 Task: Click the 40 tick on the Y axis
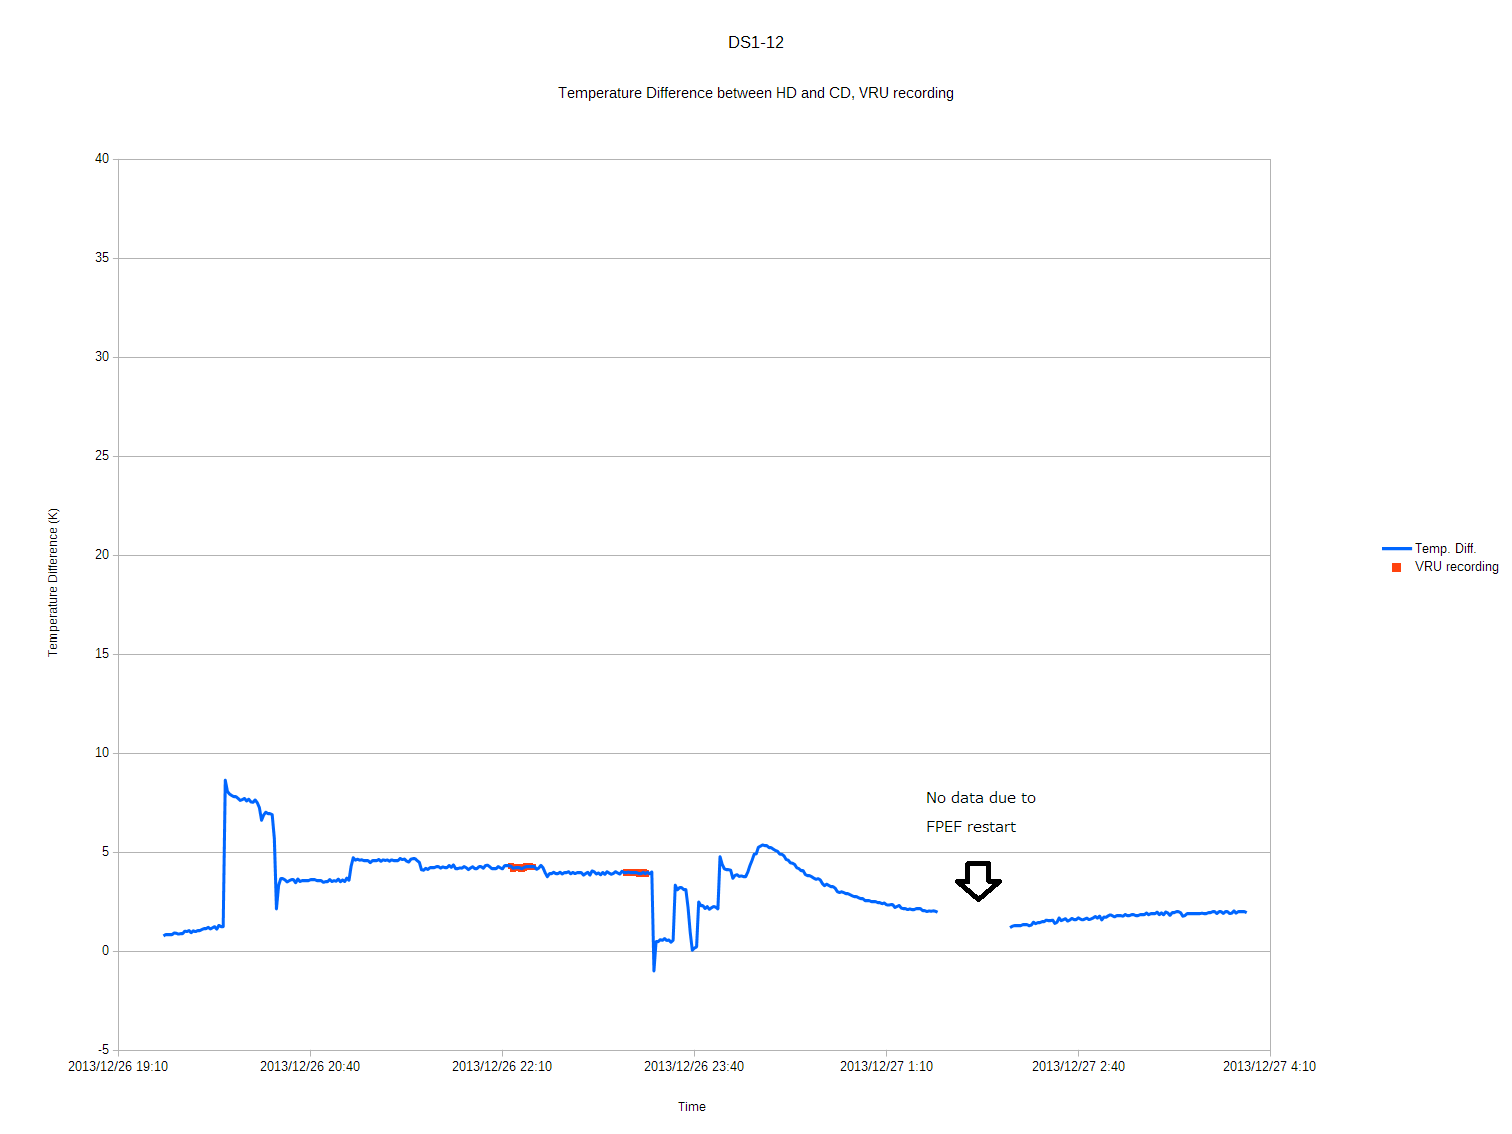102,159
